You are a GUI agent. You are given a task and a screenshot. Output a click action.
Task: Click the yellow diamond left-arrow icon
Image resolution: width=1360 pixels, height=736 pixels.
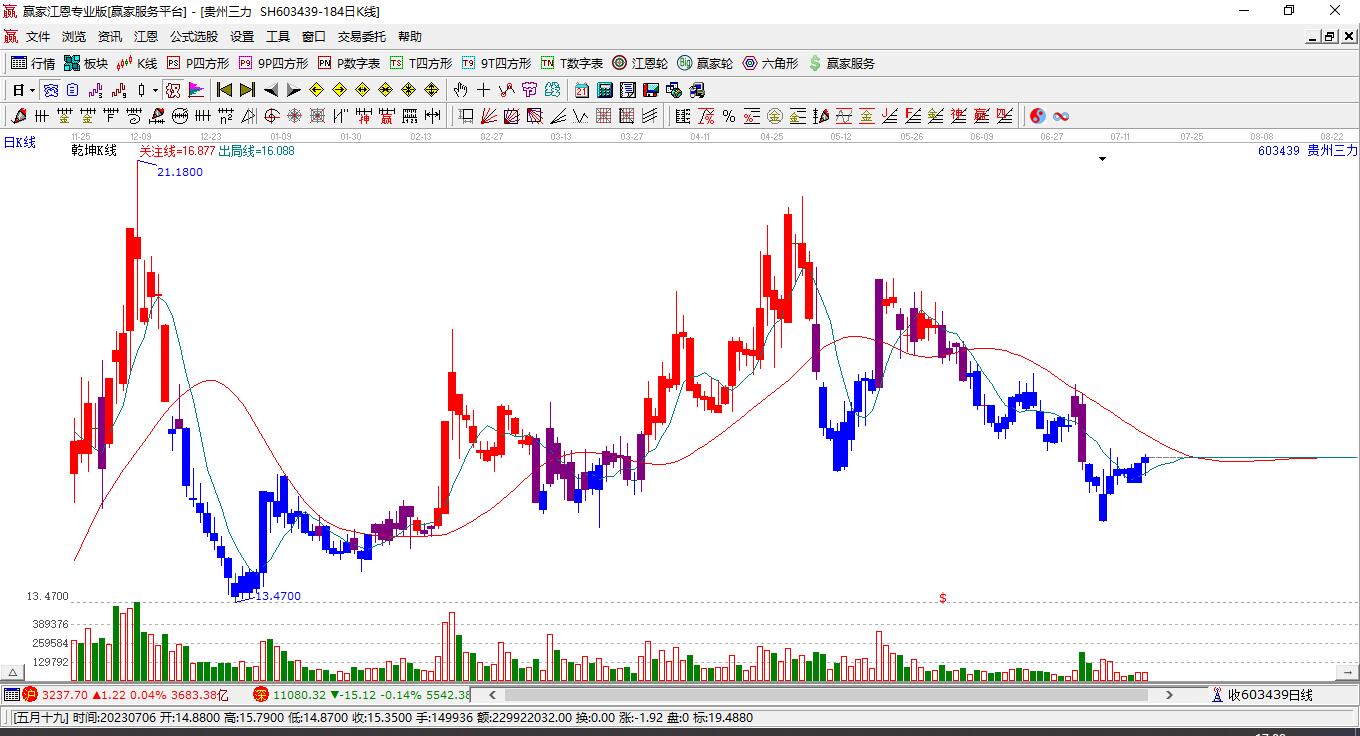(x=317, y=90)
